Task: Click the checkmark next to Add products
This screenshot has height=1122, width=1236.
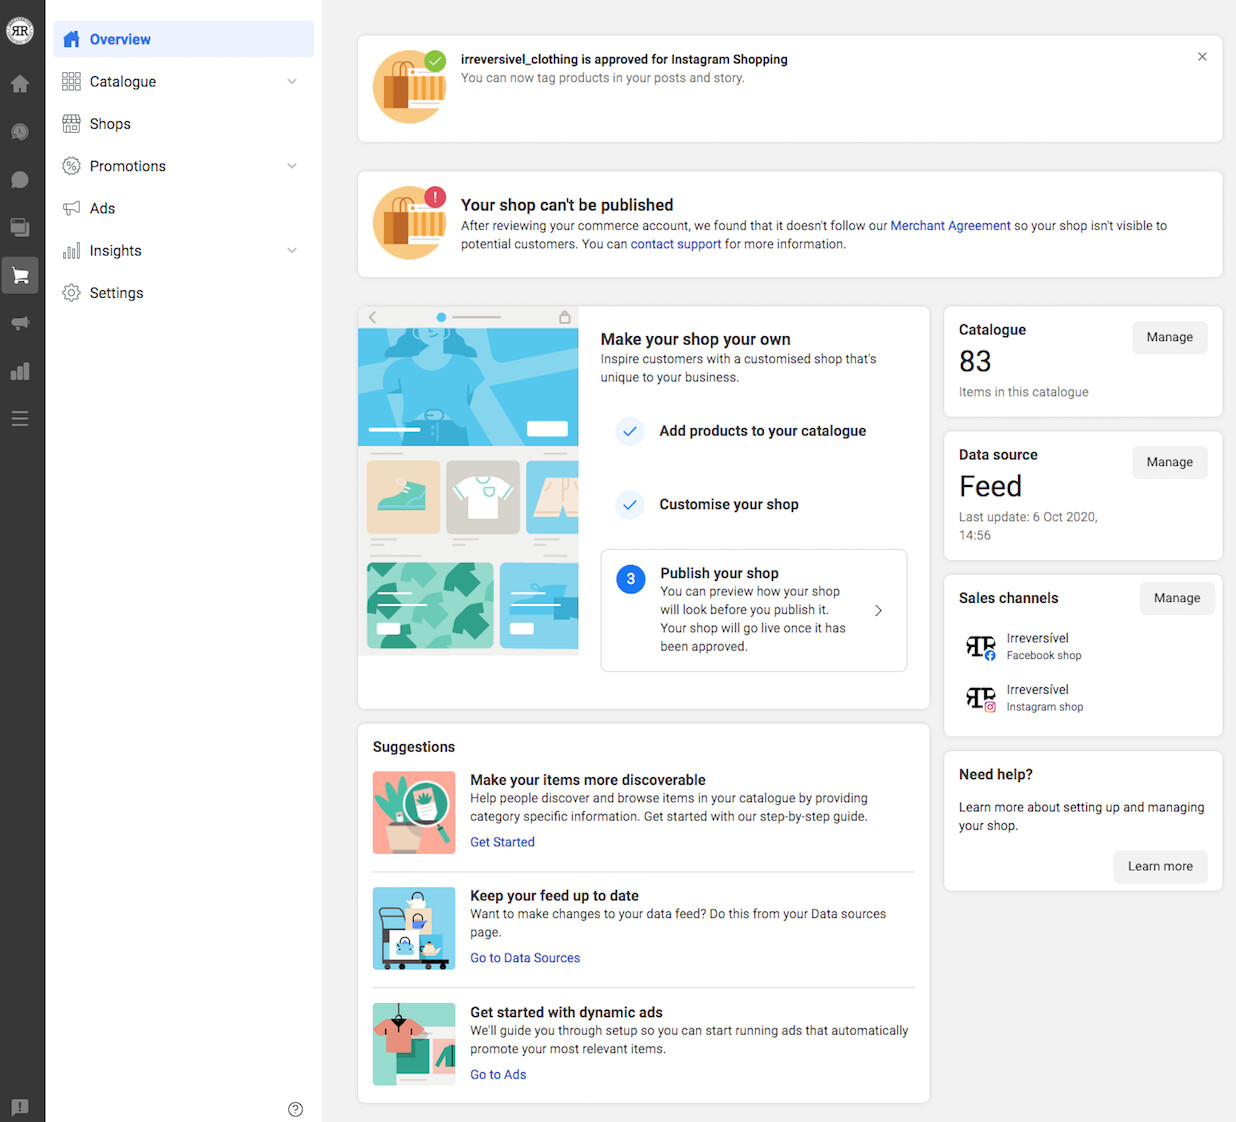Action: (630, 431)
